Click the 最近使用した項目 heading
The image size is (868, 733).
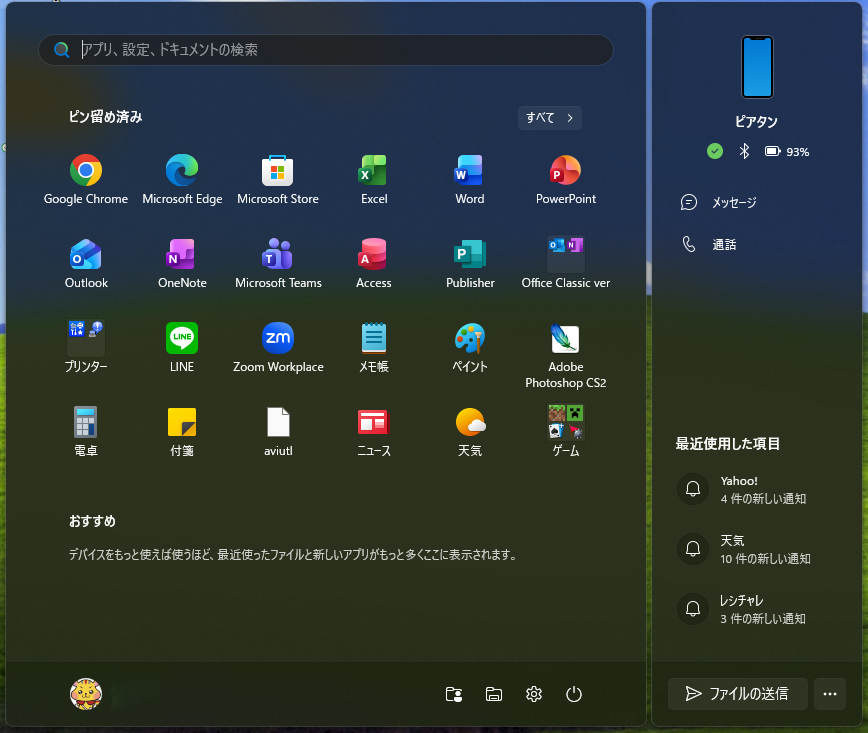[727, 443]
